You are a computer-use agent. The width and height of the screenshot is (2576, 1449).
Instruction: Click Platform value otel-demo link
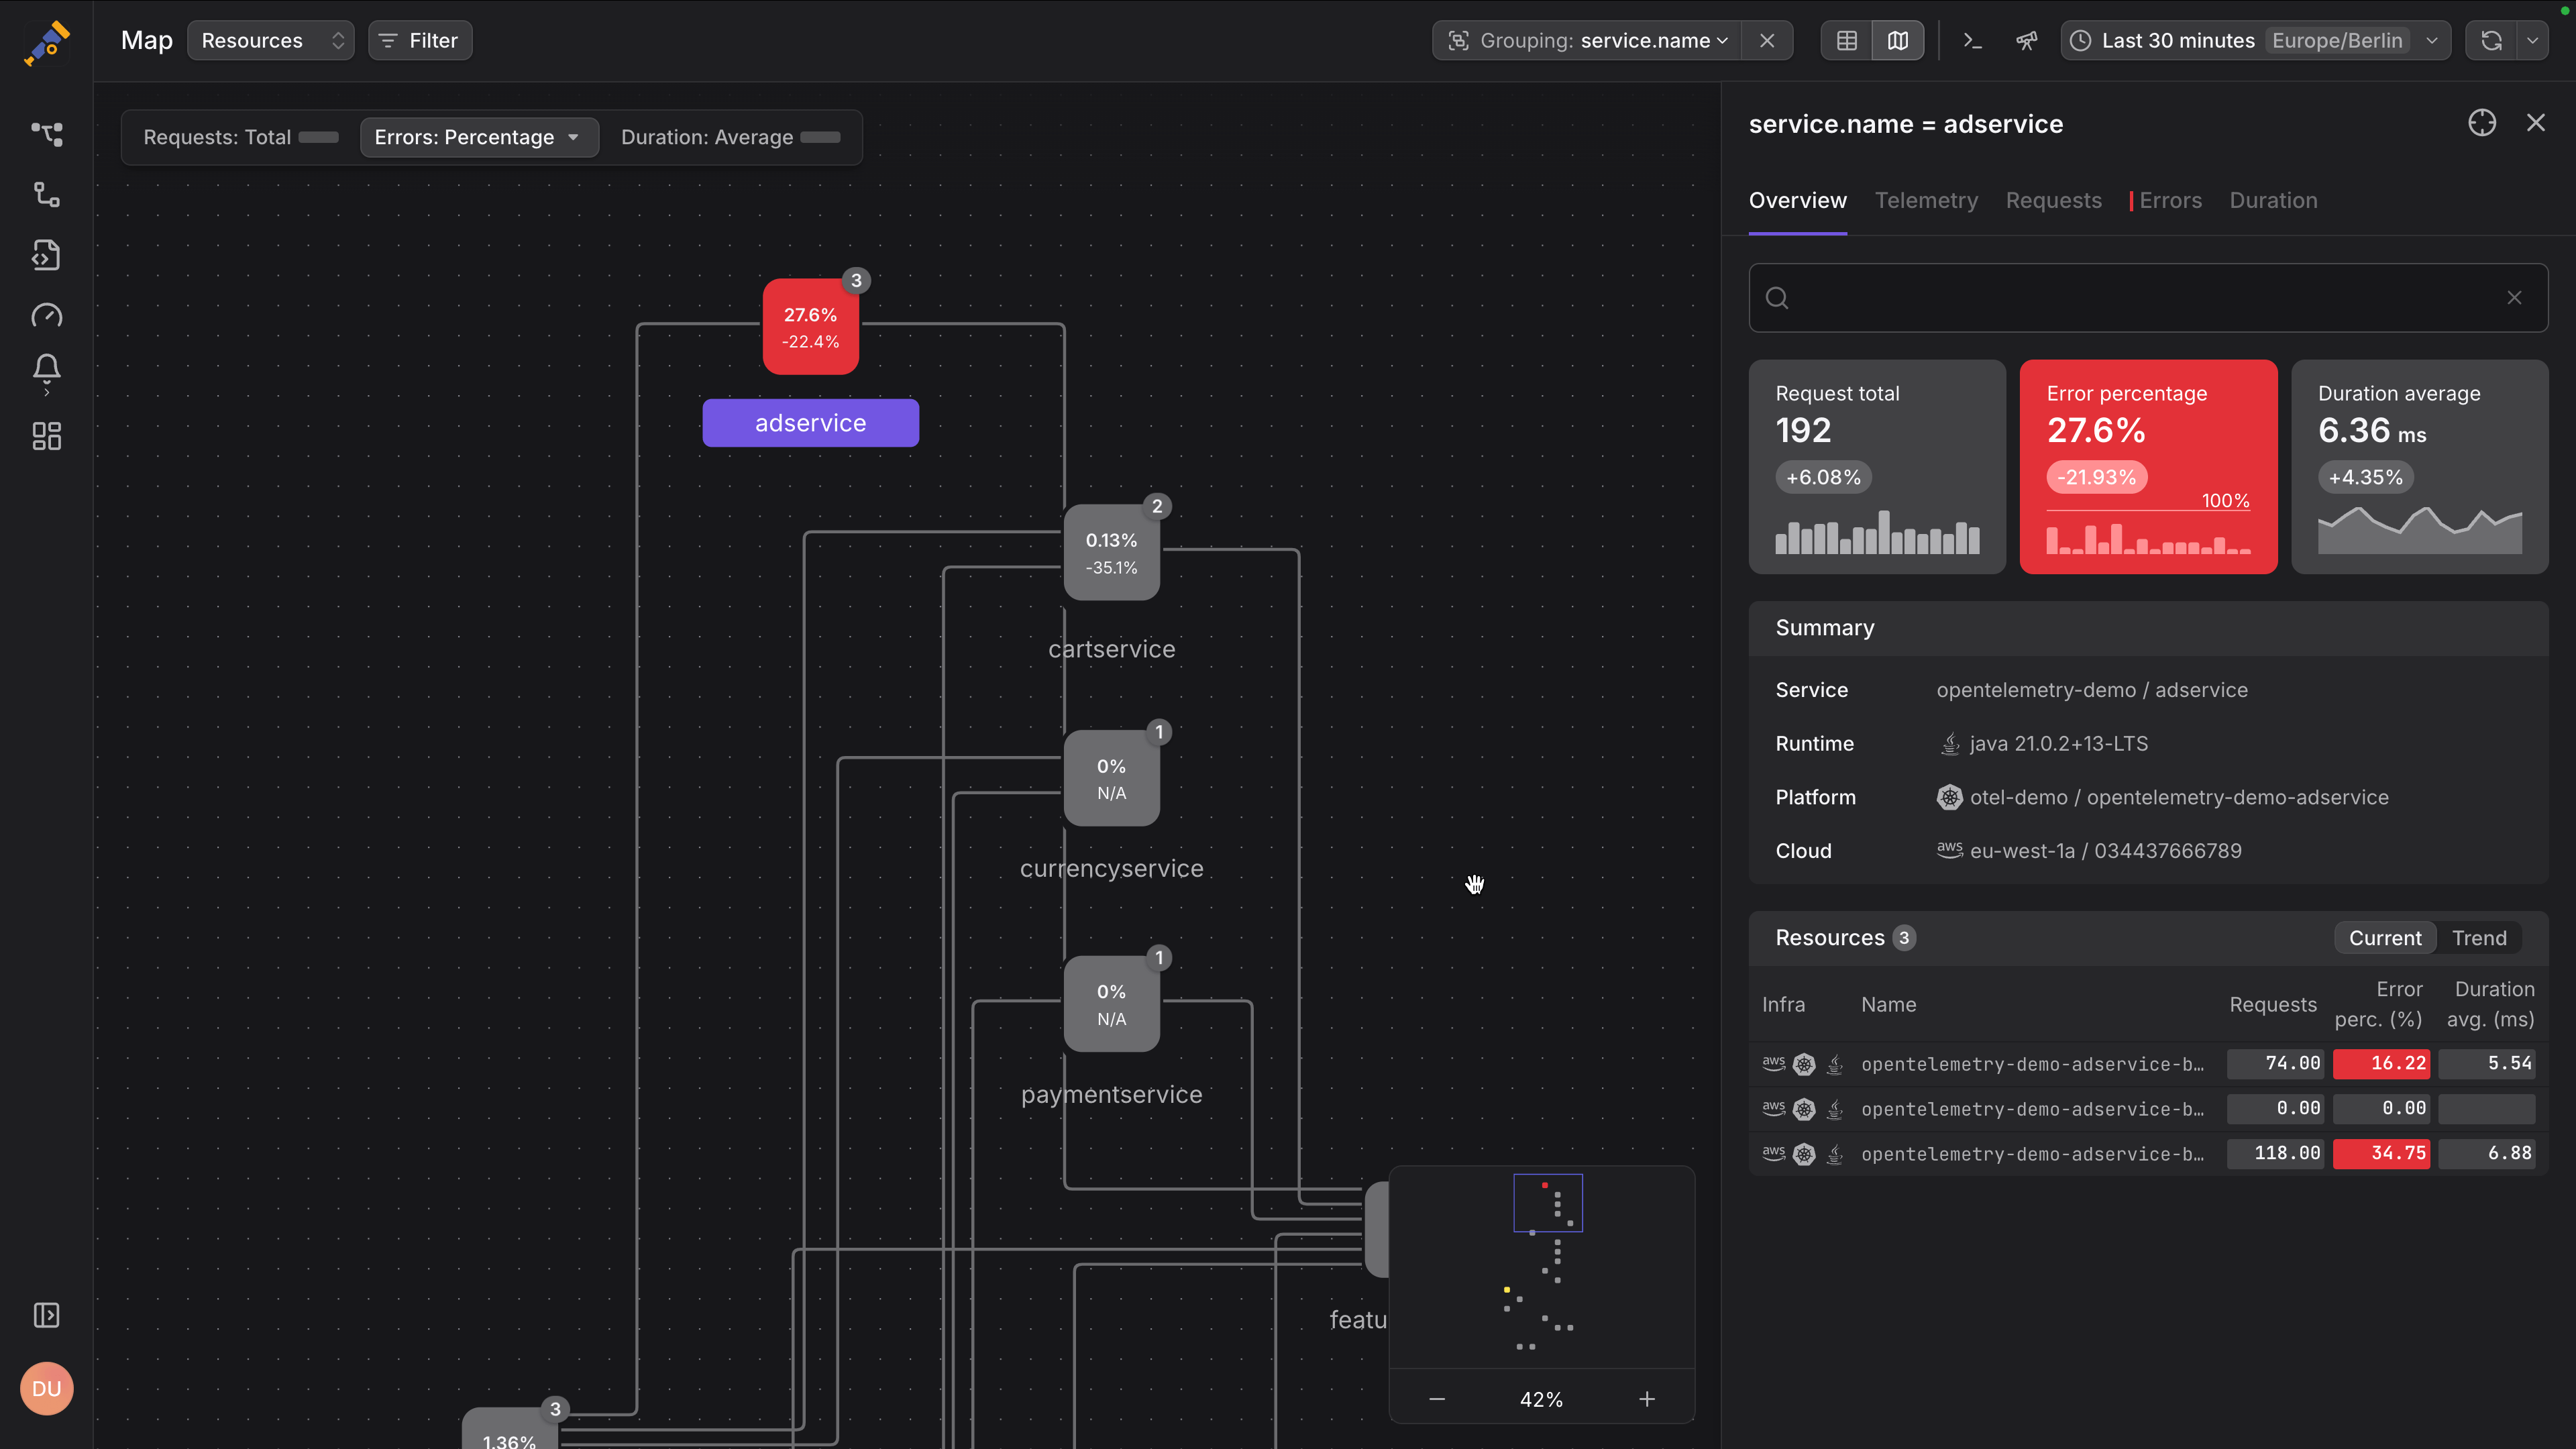pyautogui.click(x=2162, y=797)
